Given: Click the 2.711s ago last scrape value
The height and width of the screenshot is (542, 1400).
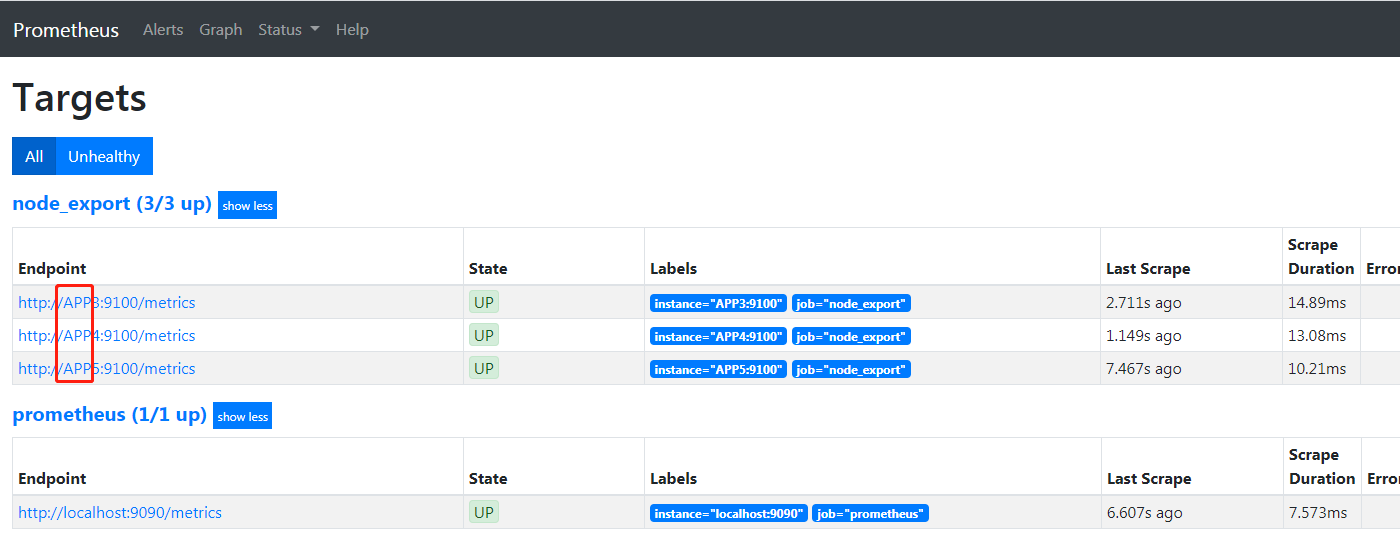Looking at the screenshot, I should point(1144,302).
